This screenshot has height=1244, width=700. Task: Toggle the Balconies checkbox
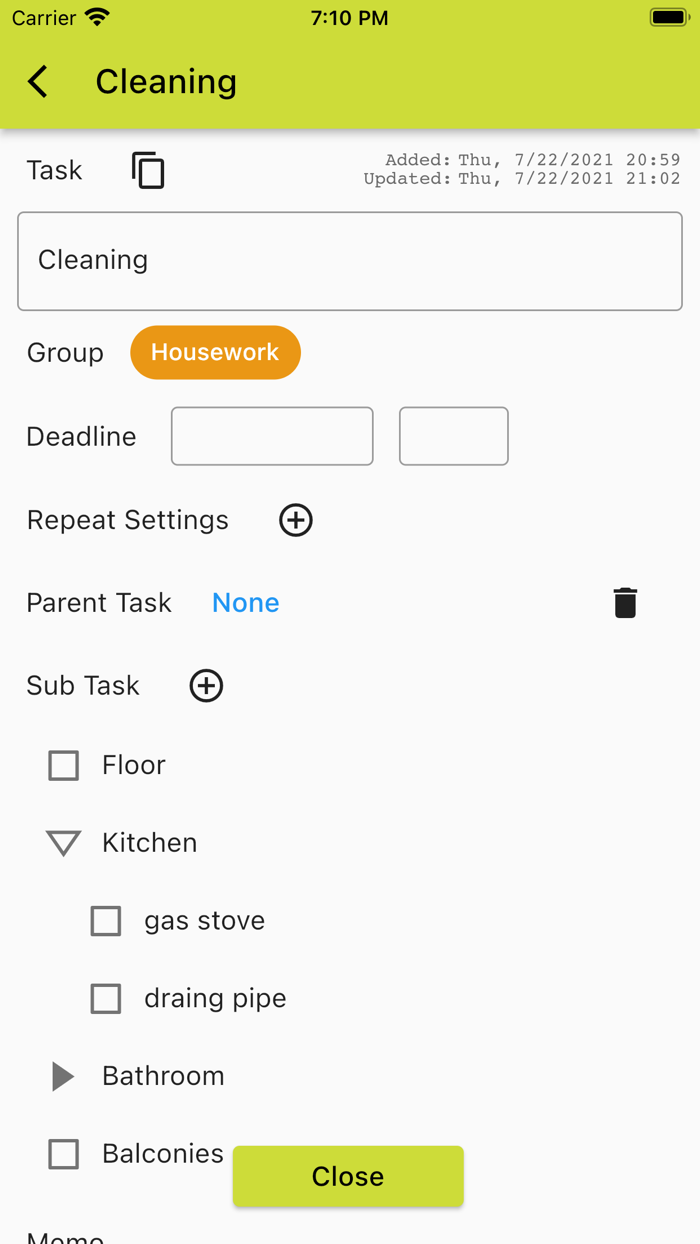tap(63, 1153)
